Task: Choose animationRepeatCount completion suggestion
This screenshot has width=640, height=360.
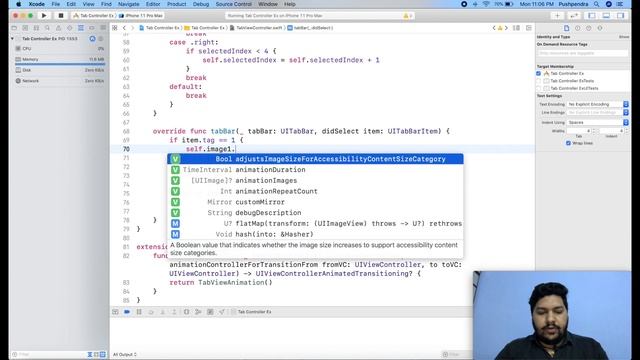Action: tap(315, 191)
